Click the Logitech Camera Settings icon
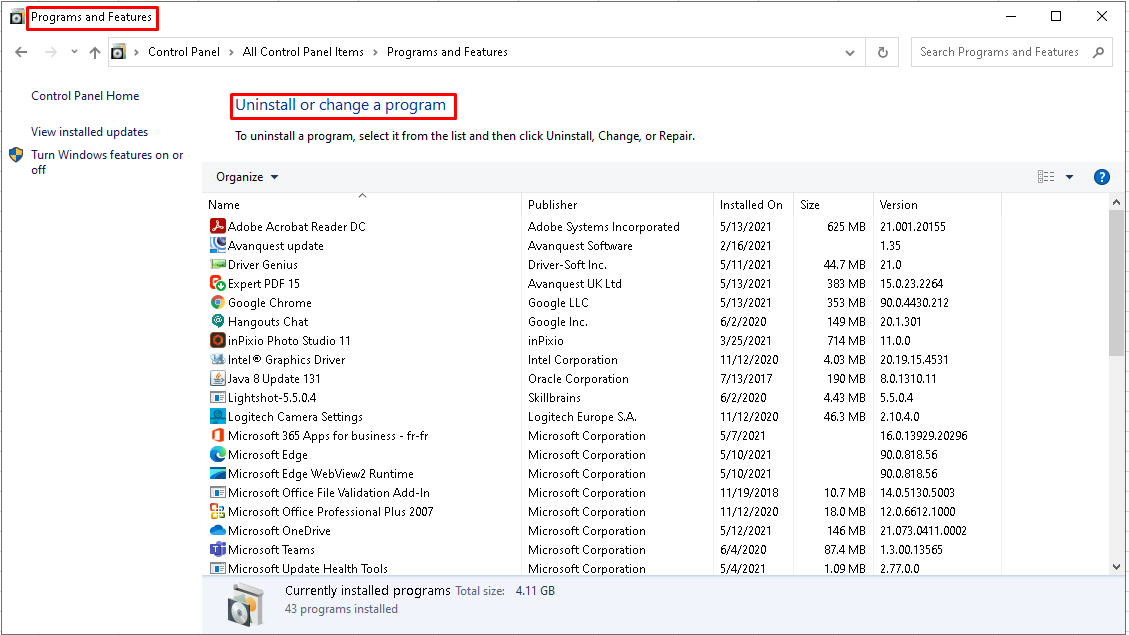 pyautogui.click(x=217, y=416)
